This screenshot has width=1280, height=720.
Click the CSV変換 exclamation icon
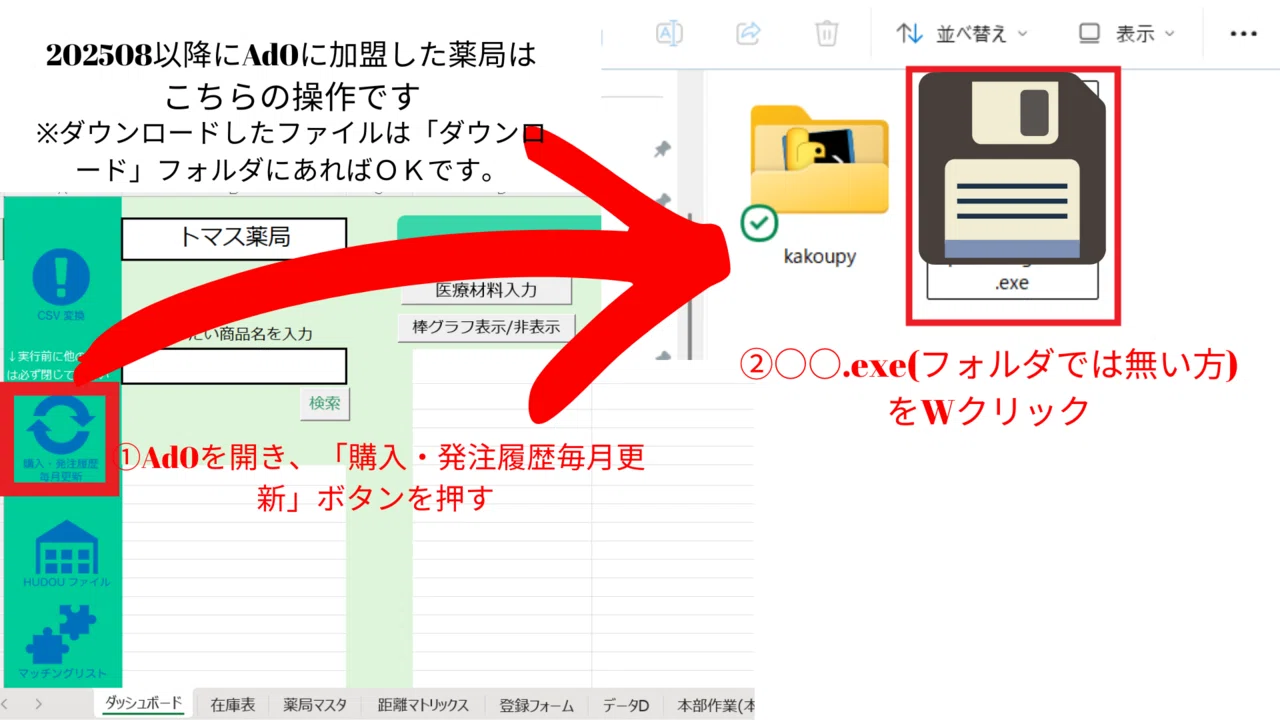click(x=61, y=277)
